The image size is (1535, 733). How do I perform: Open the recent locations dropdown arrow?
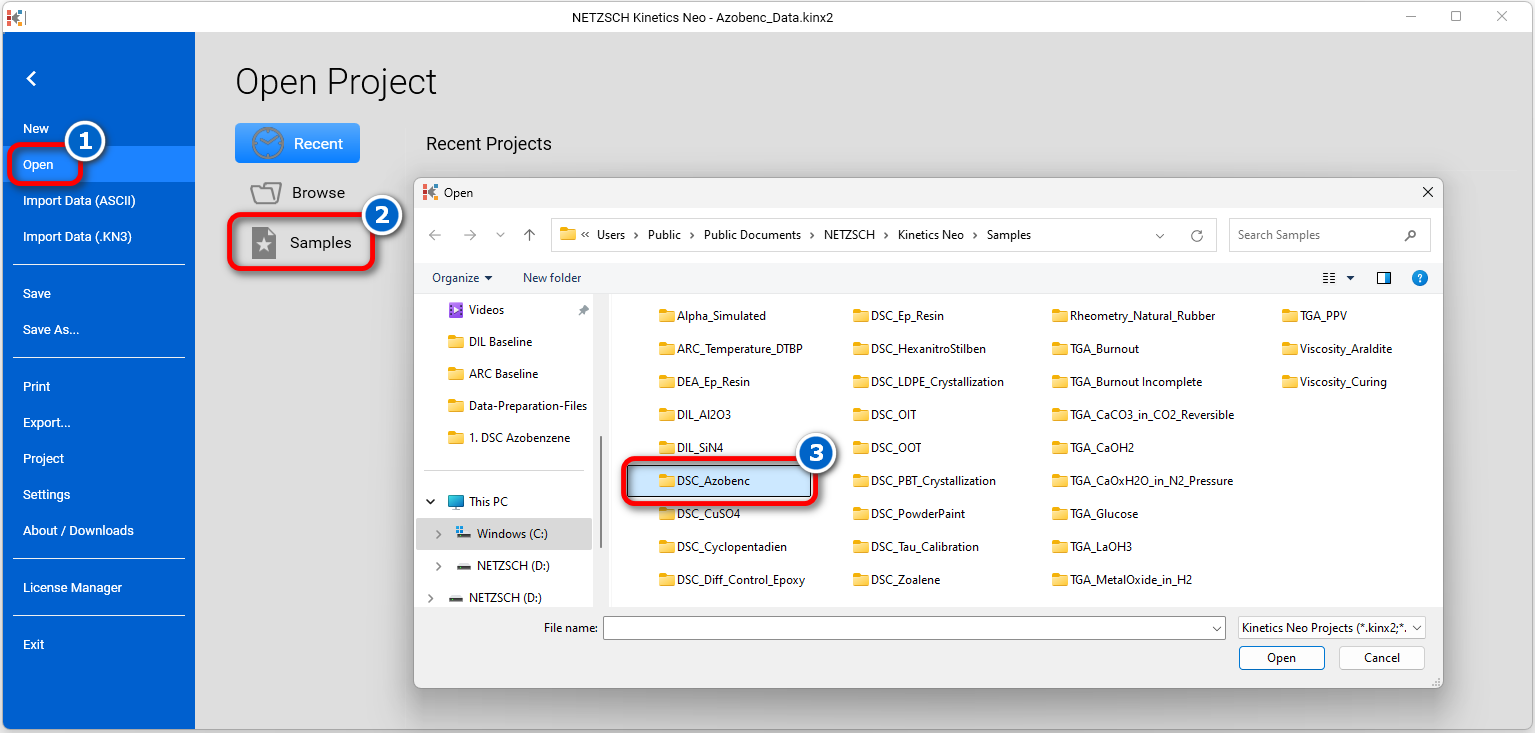pyautogui.click(x=500, y=235)
